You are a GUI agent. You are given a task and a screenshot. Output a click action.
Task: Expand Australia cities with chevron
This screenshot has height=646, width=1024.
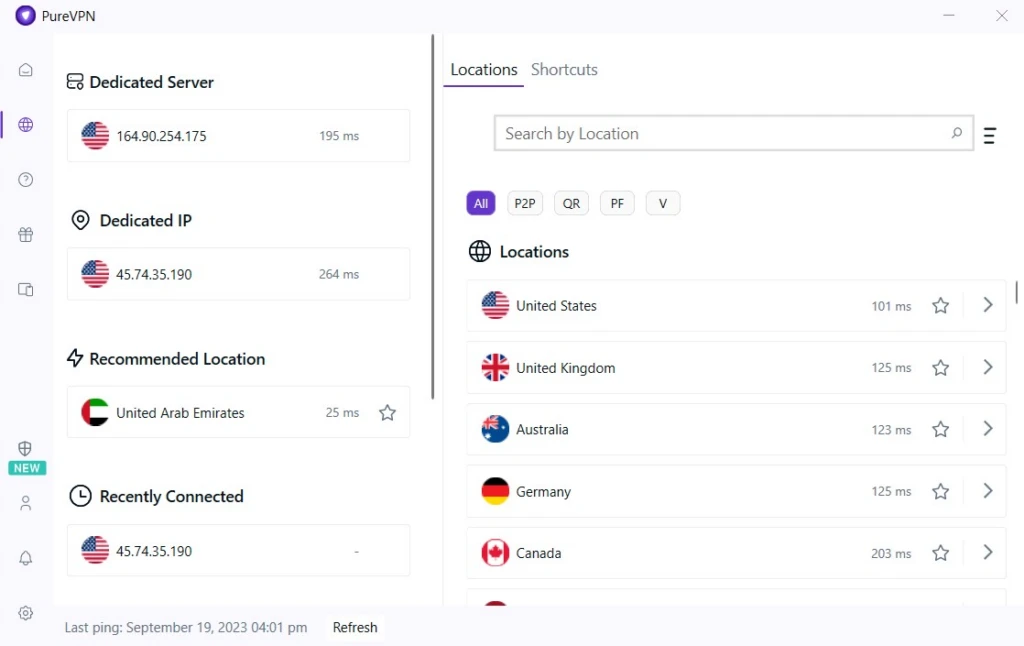987,428
